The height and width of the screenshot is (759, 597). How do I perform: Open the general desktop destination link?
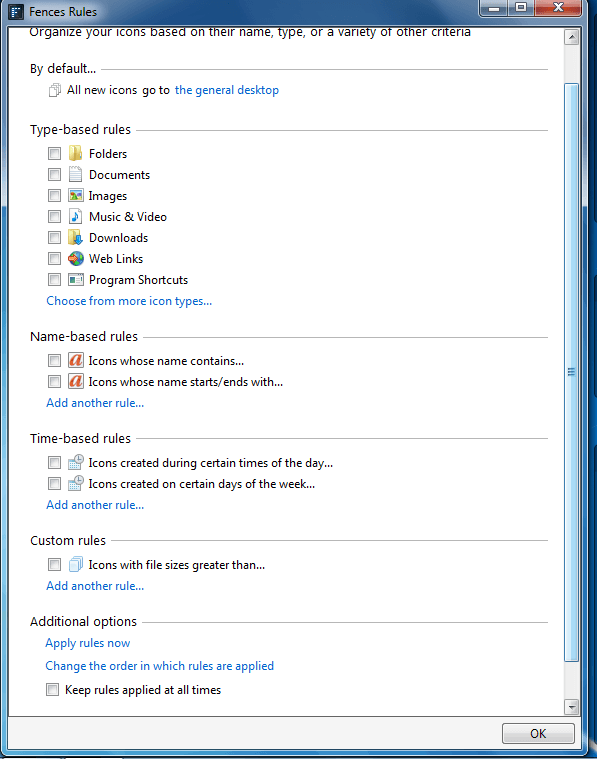(227, 90)
